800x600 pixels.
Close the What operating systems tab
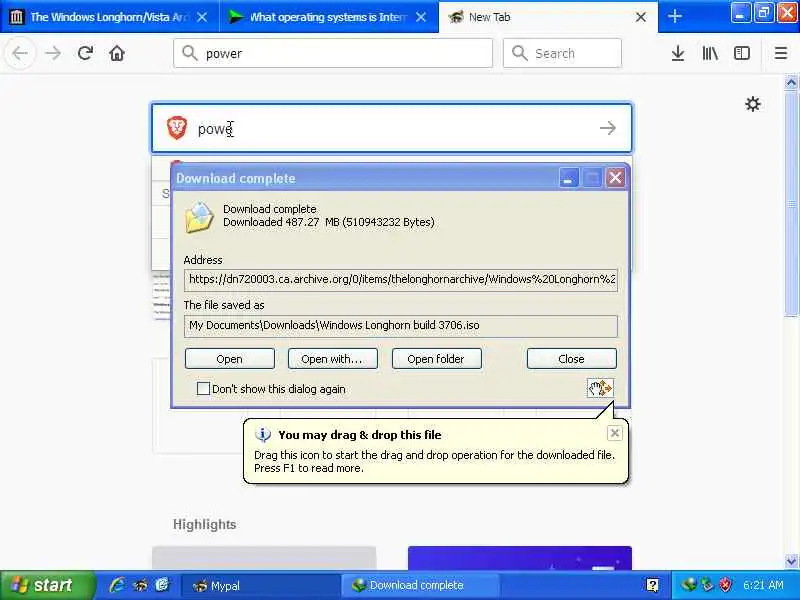(x=421, y=17)
